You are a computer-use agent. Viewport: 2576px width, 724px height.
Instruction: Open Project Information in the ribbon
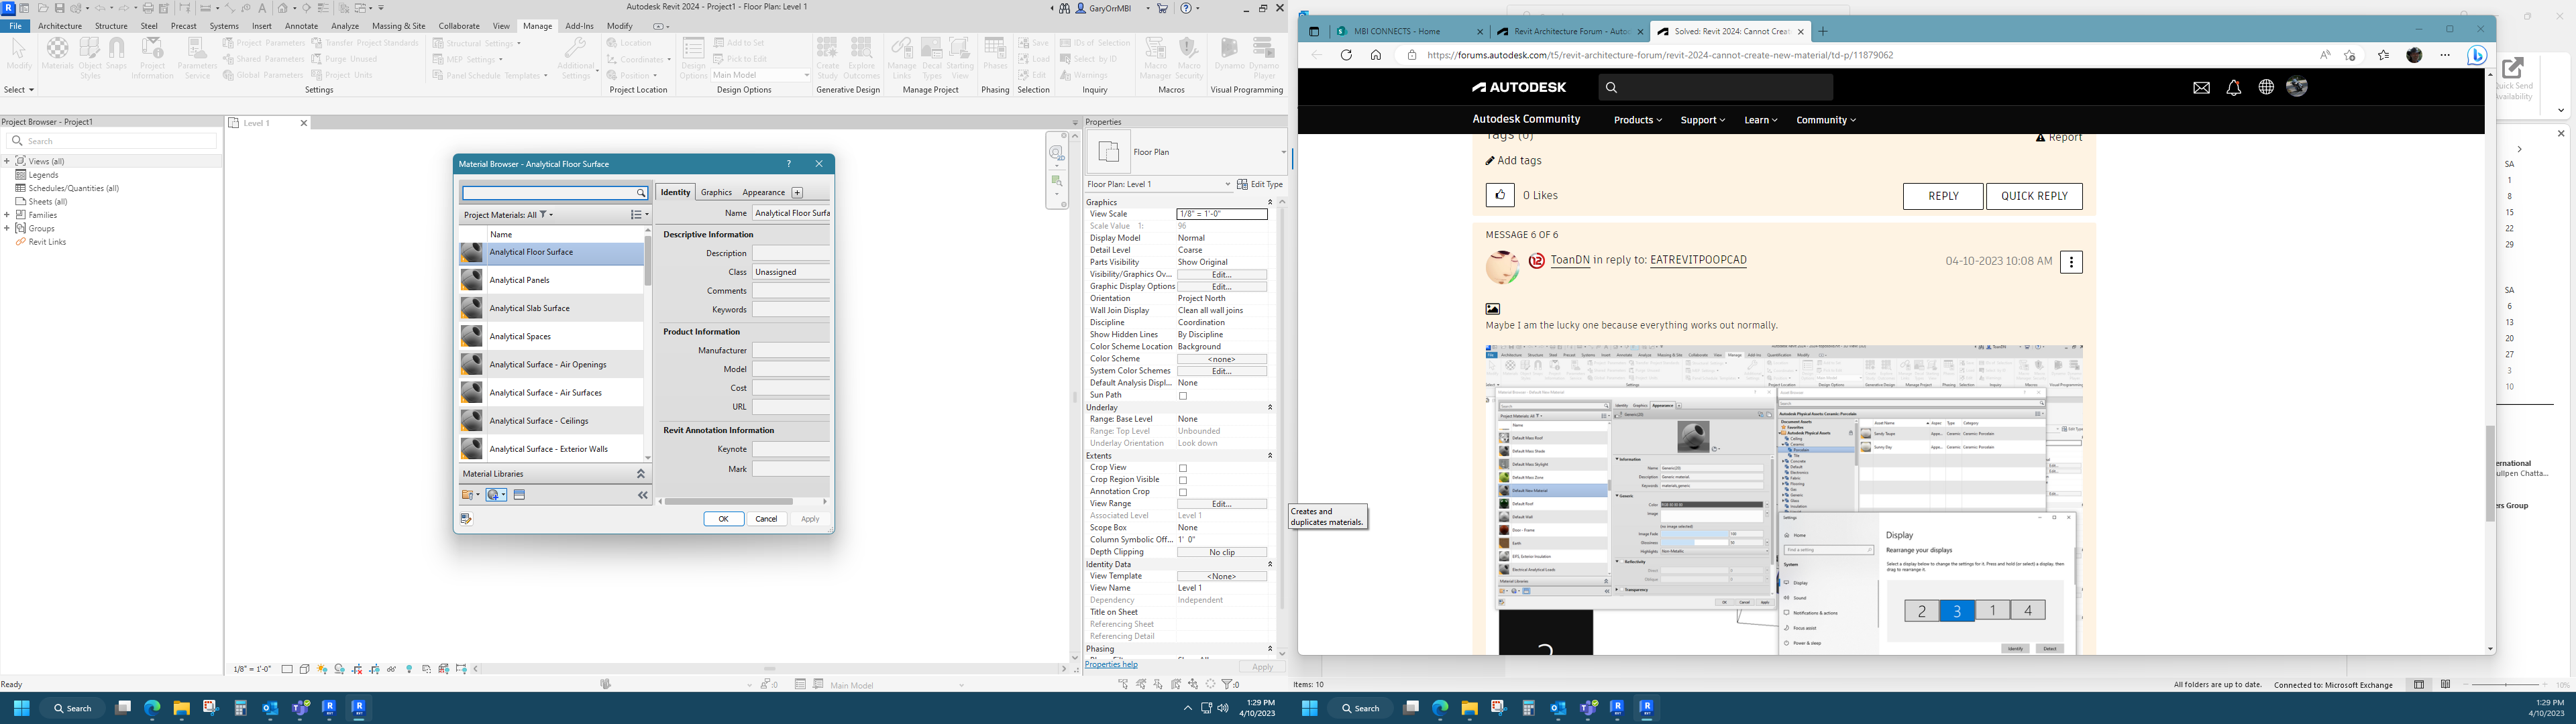(x=152, y=57)
